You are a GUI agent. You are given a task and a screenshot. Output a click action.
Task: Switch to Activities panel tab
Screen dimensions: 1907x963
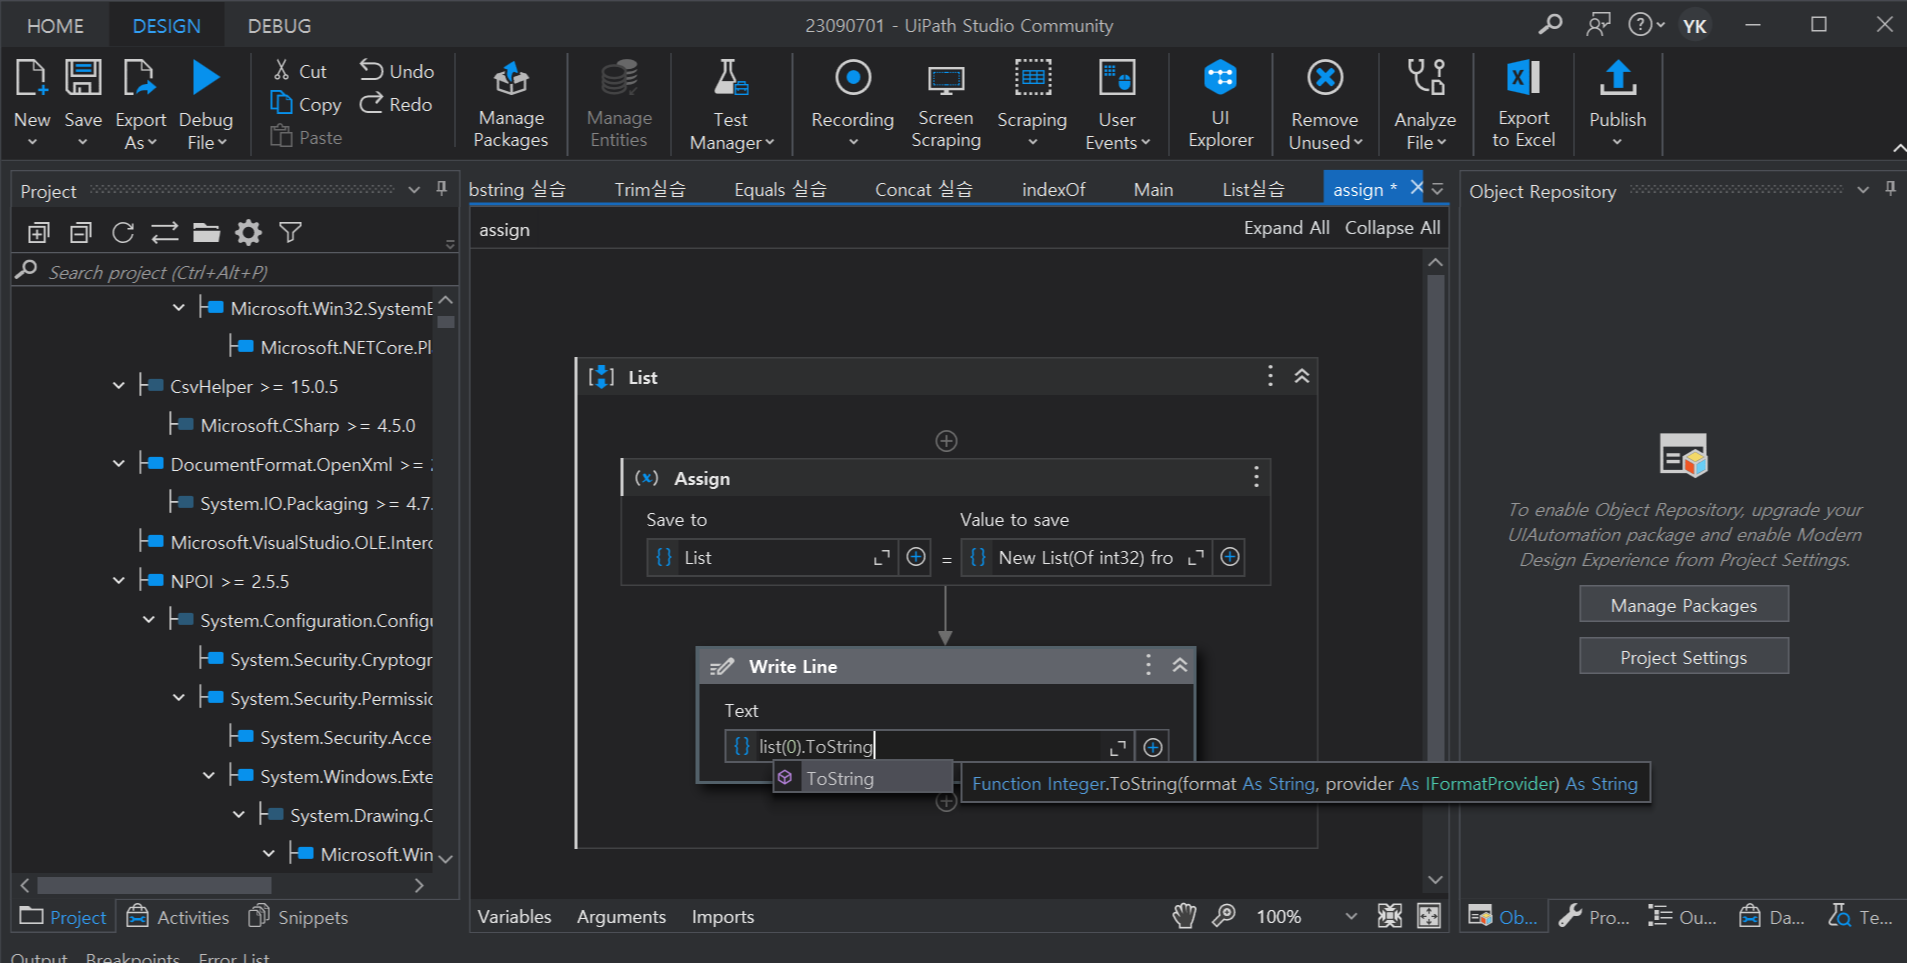pos(179,917)
